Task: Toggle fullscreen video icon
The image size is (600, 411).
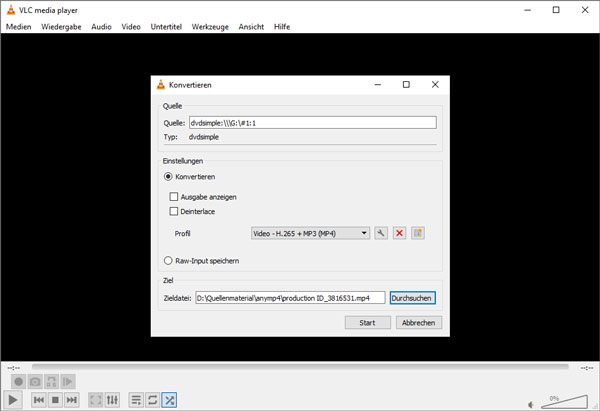Action: [x=96, y=400]
